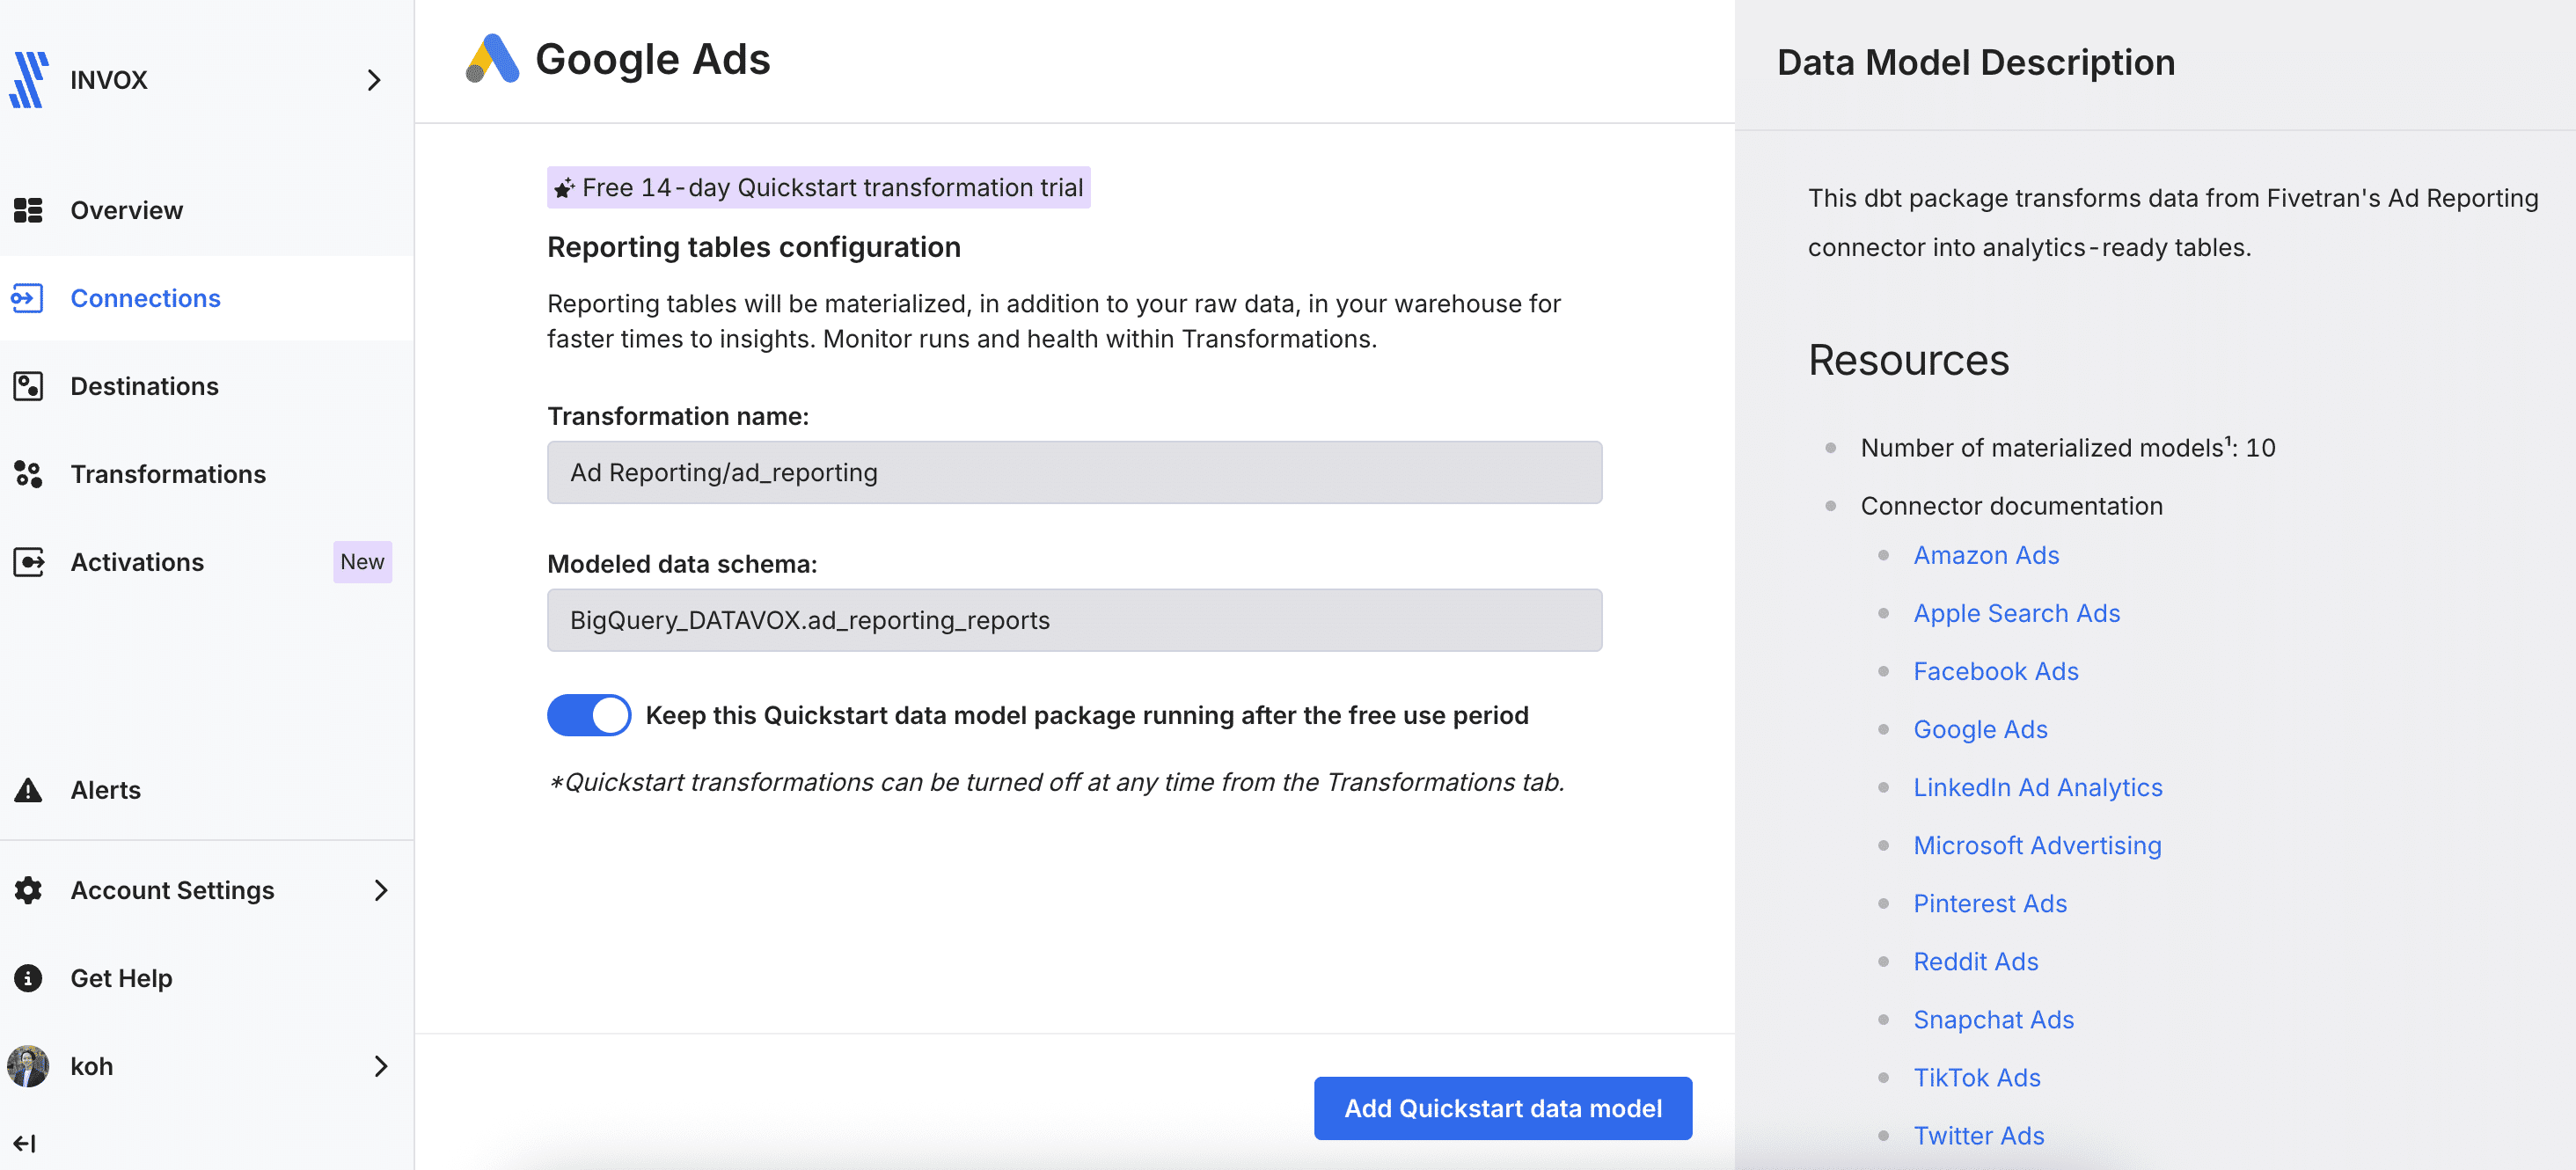Click the Get Help info icon
This screenshot has width=2576, height=1170.
(28, 978)
